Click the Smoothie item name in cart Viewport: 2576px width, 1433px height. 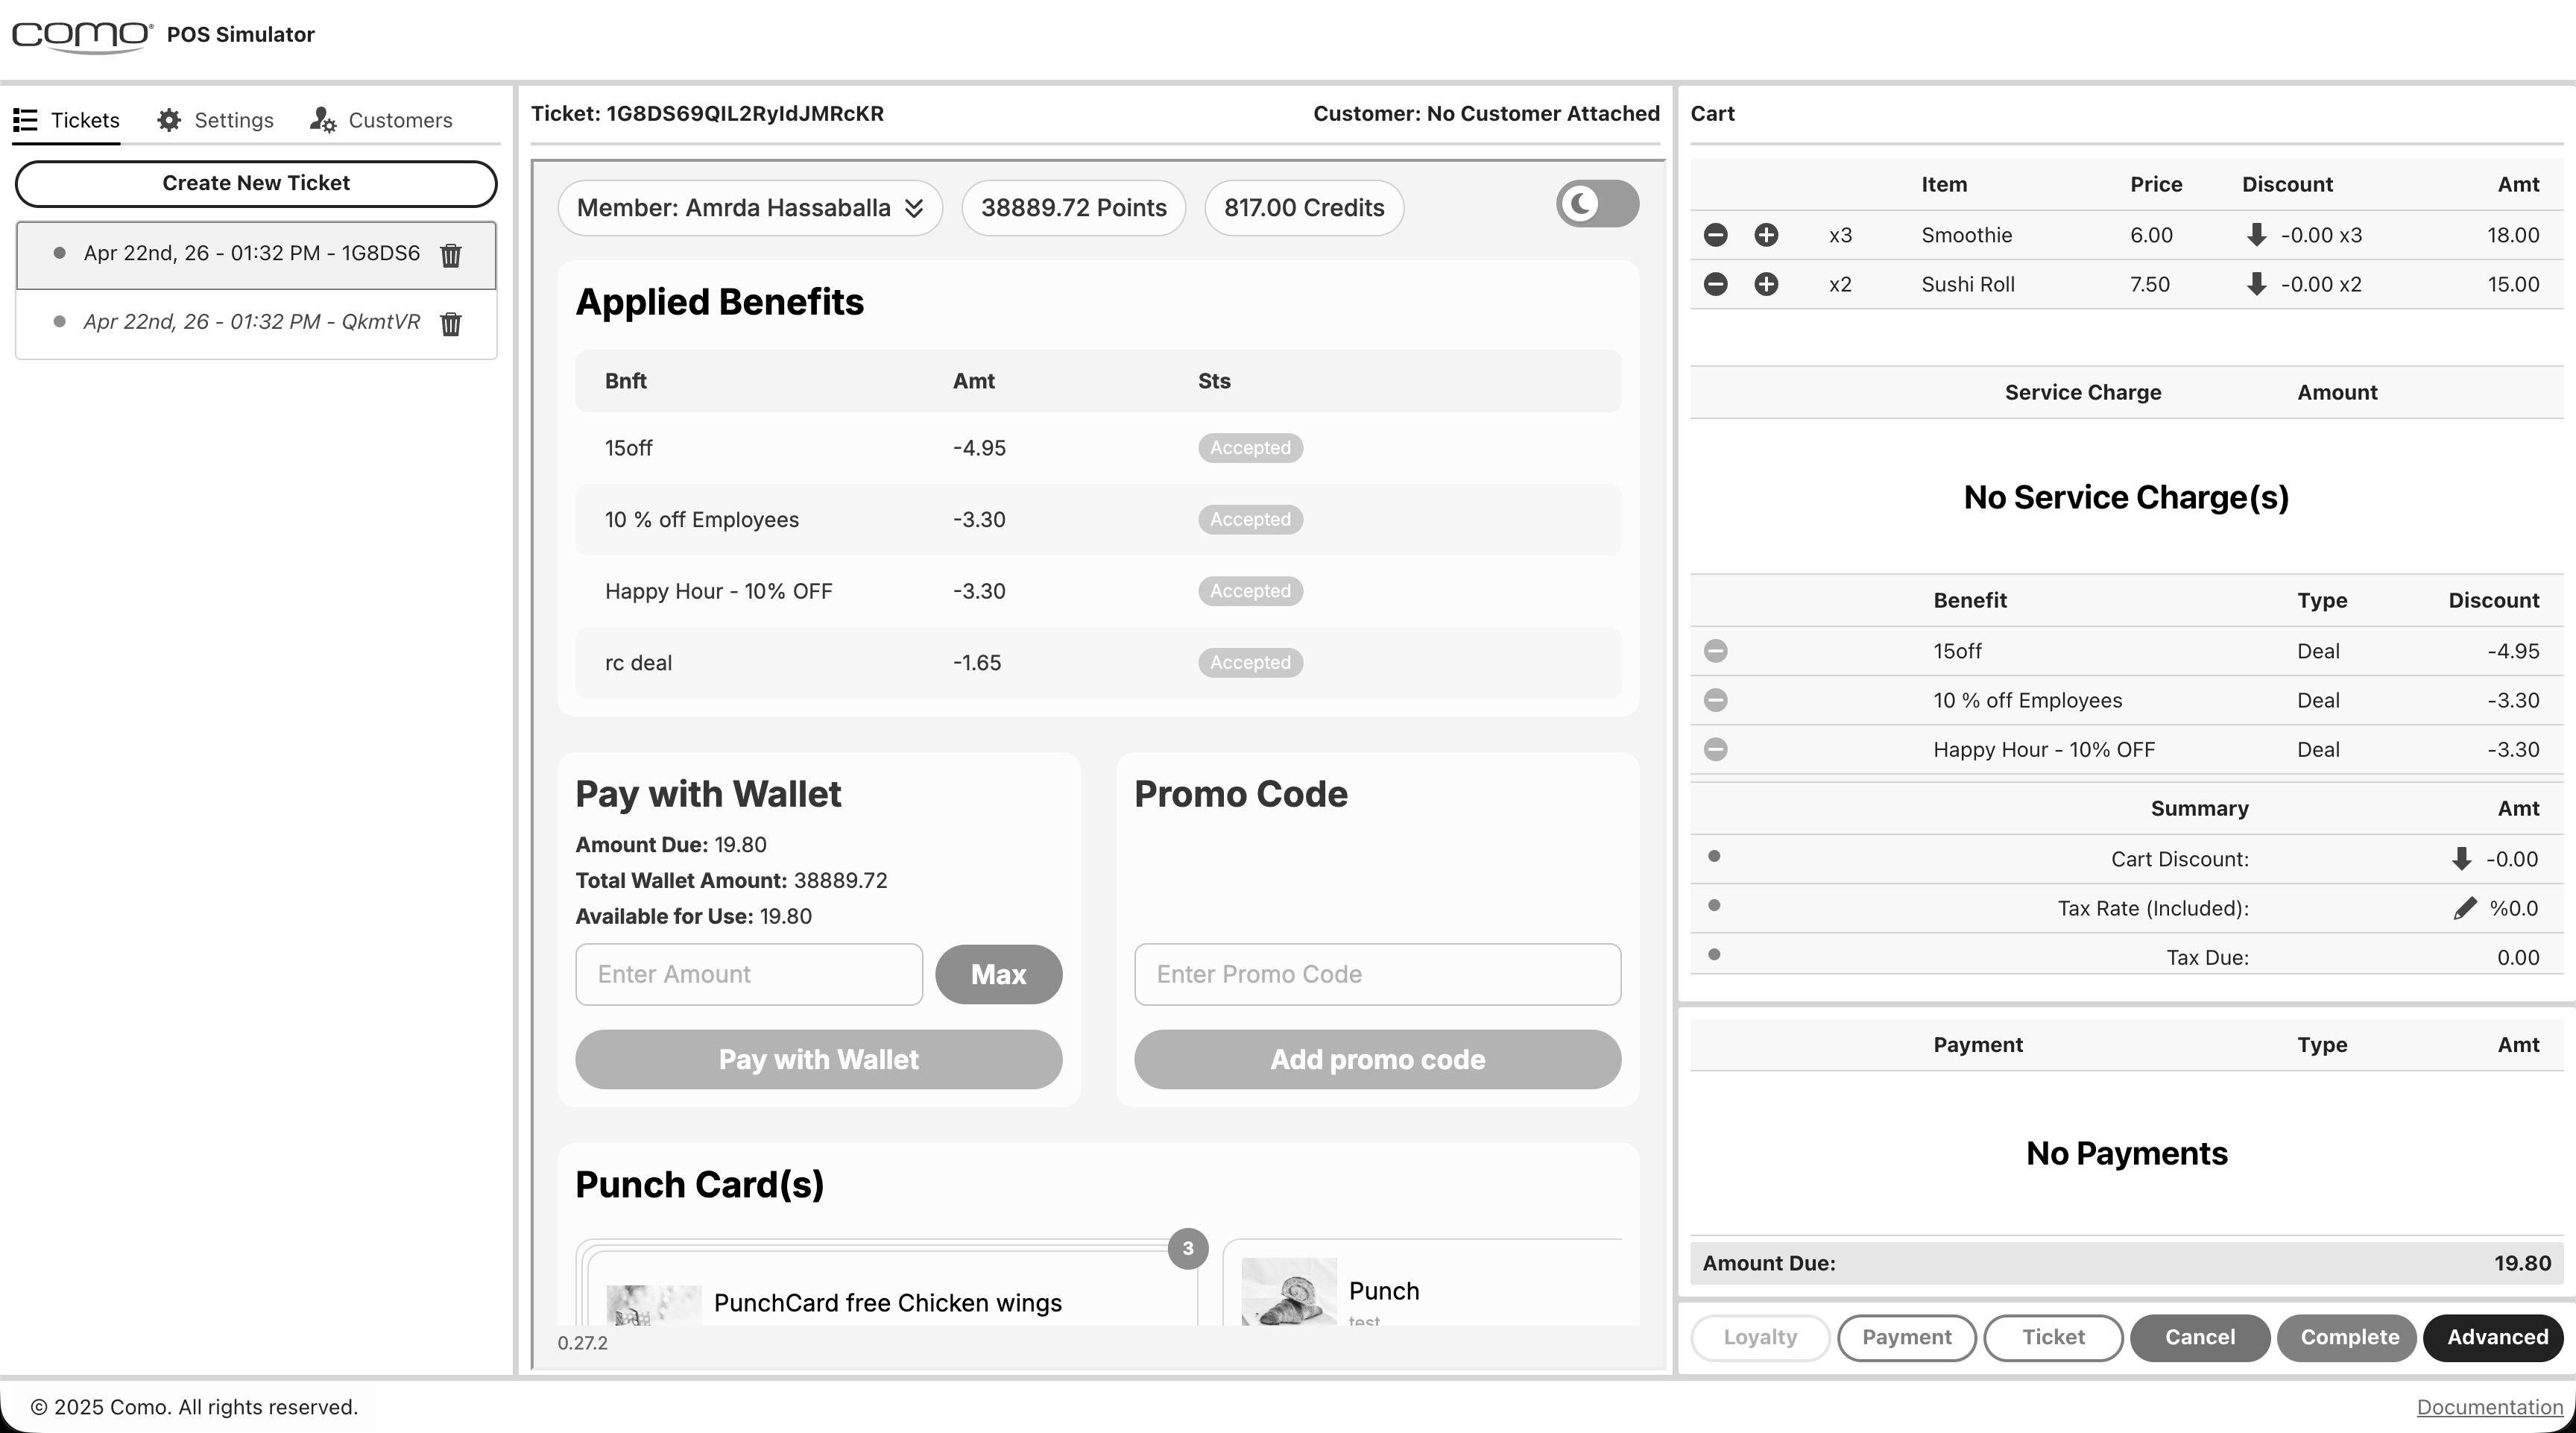coord(1966,235)
